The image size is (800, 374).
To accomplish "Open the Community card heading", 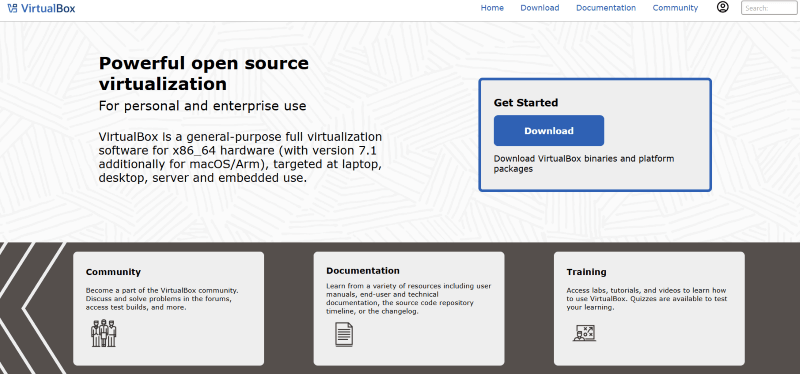I will pyautogui.click(x=113, y=272).
